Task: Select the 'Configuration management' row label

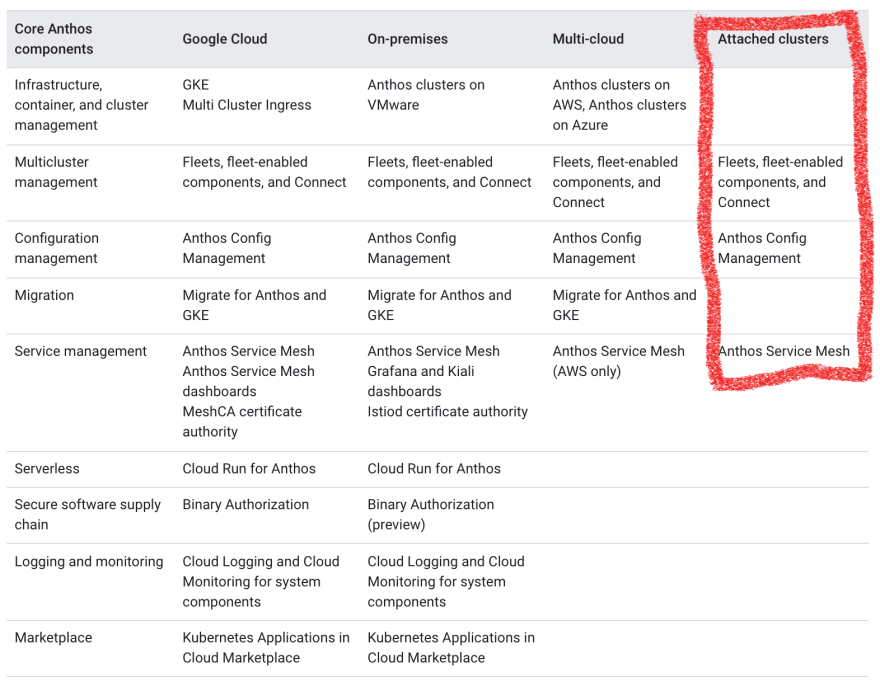Action: point(57,248)
